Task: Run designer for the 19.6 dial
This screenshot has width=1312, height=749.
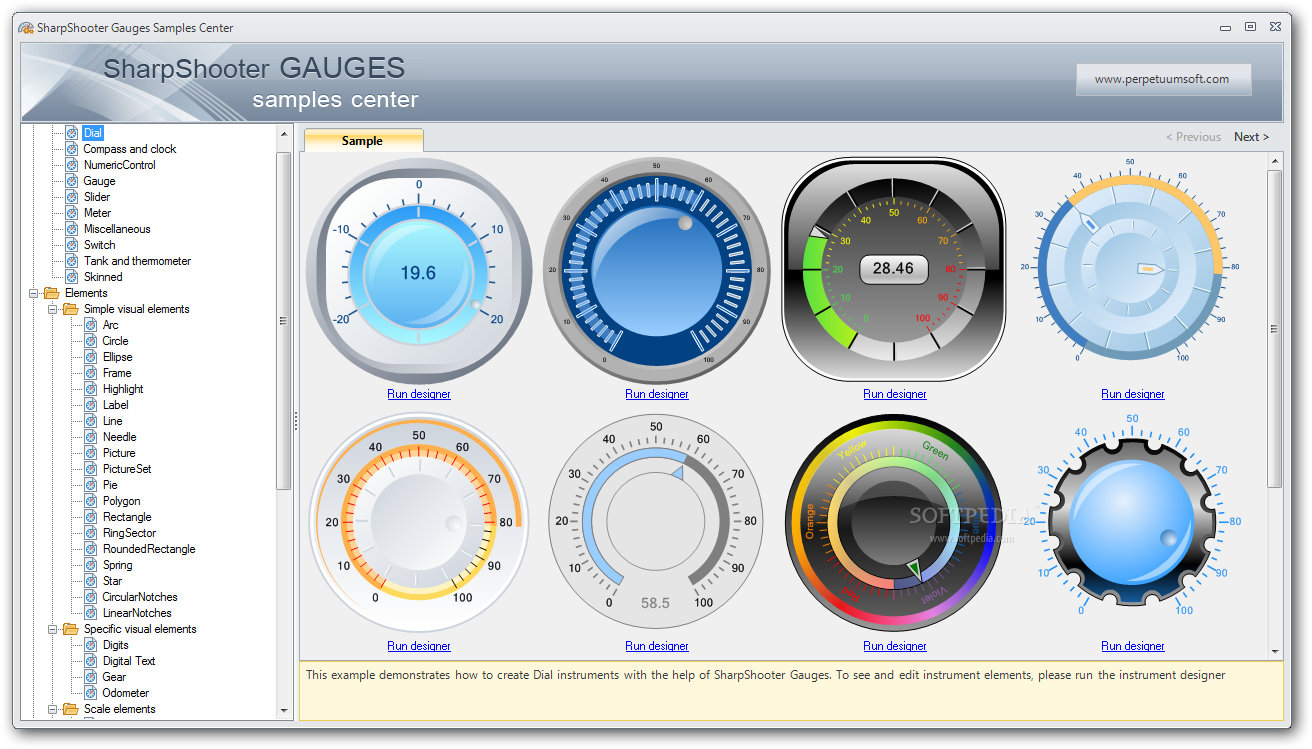Action: click(419, 394)
